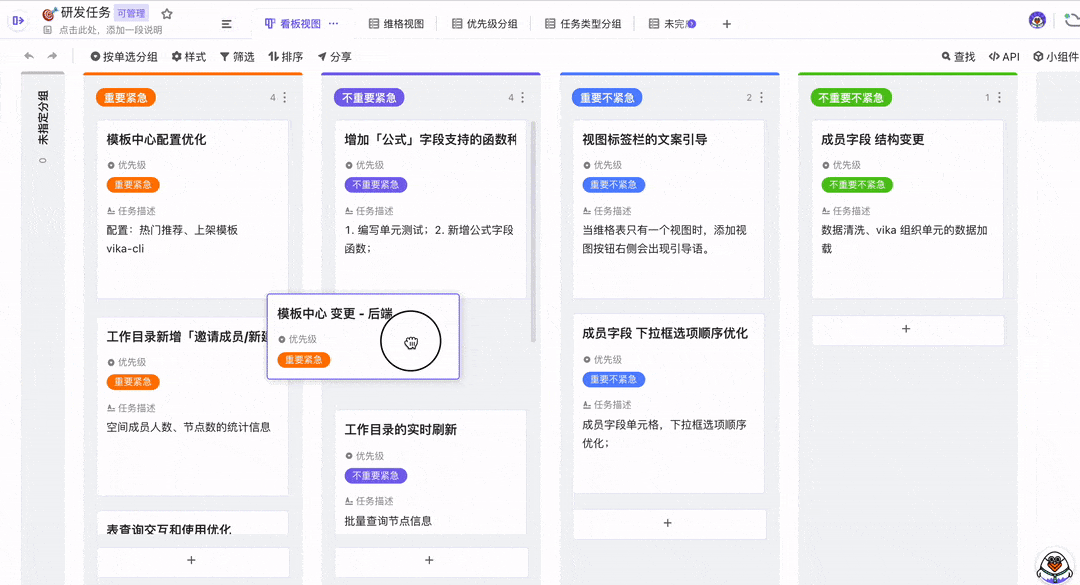The width and height of the screenshot is (1080, 585).
Task: Switch to the 任务类型分组 tab
Action: point(582,24)
